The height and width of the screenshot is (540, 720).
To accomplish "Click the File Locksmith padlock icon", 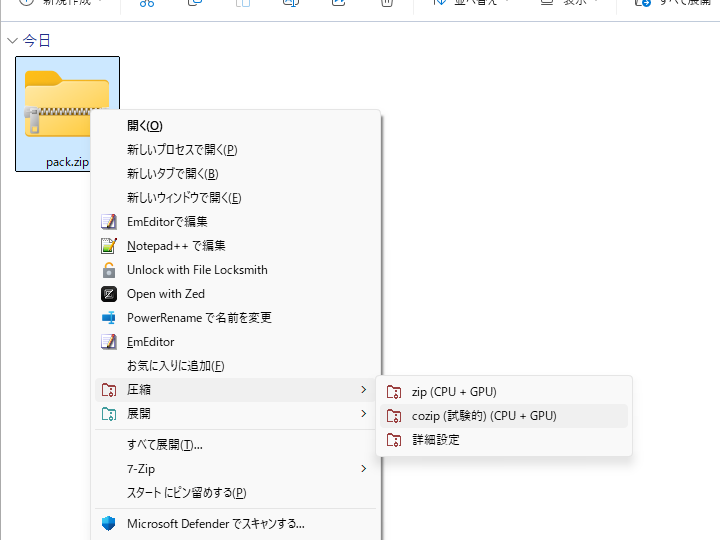I will (x=109, y=270).
